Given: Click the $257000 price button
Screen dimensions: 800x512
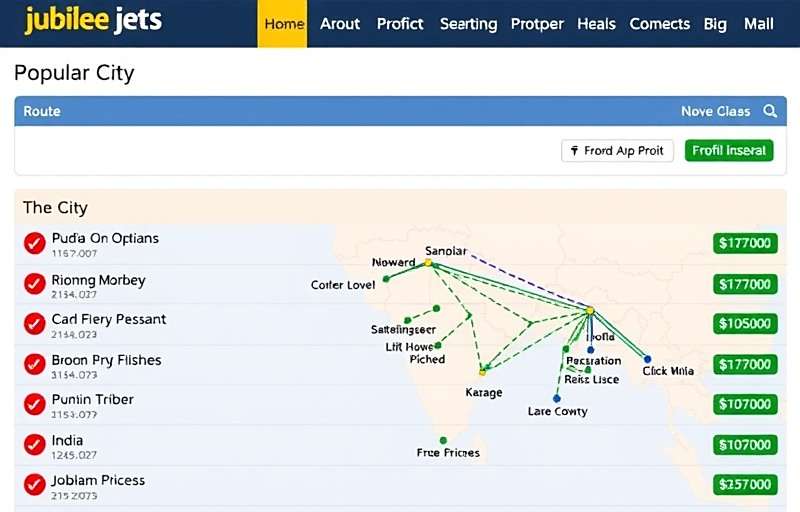Looking at the screenshot, I should 745,484.
